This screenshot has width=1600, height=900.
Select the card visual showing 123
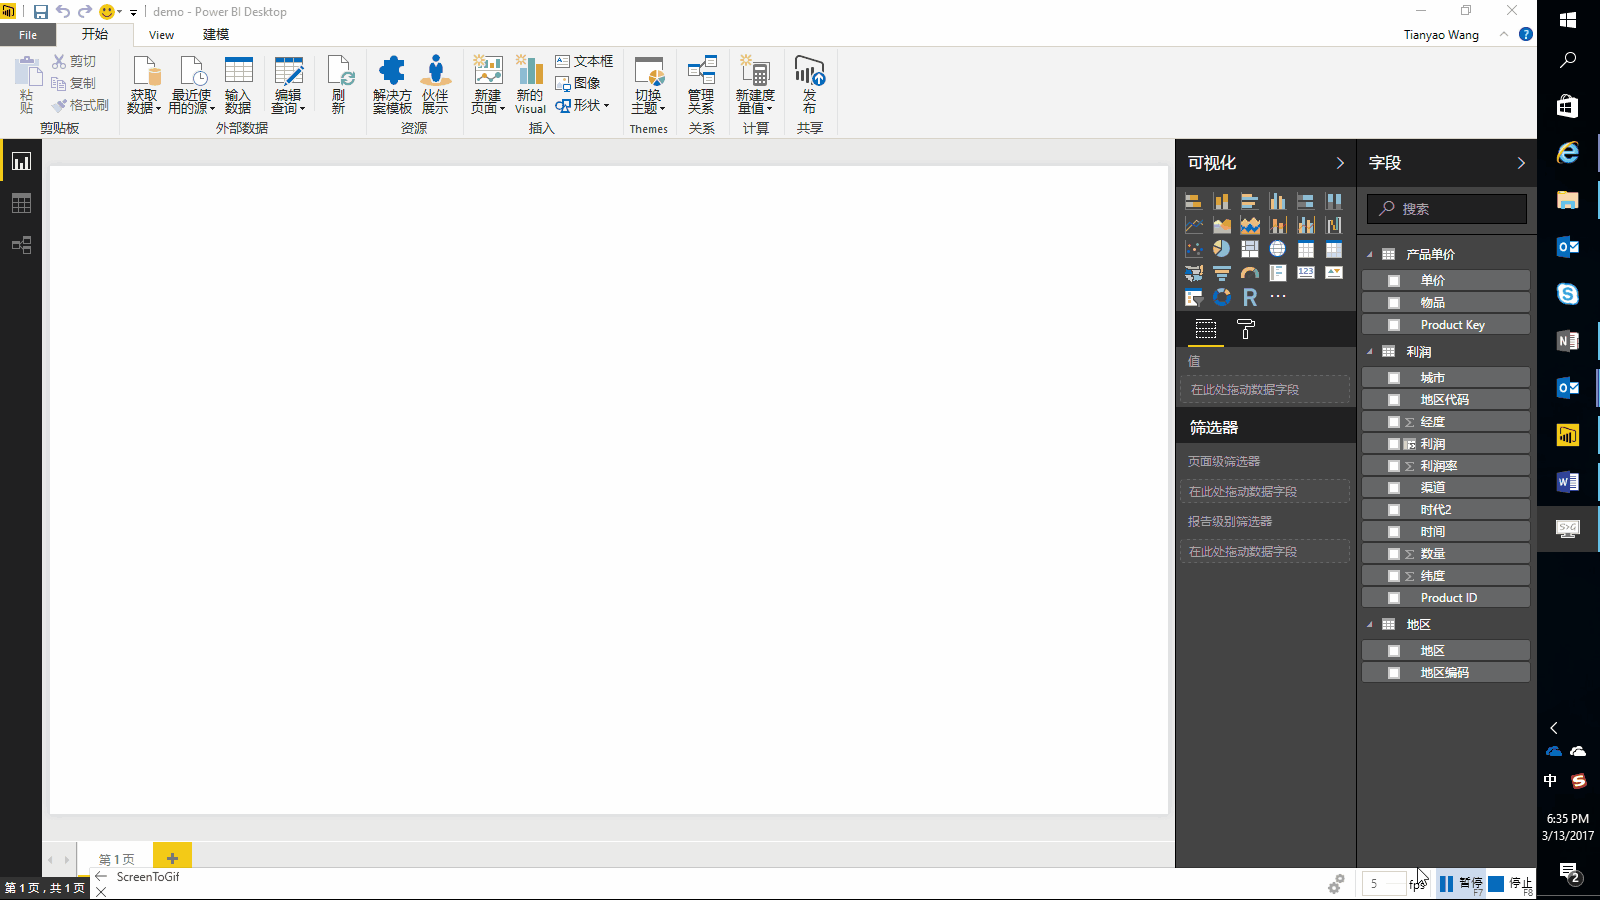pos(1306,273)
